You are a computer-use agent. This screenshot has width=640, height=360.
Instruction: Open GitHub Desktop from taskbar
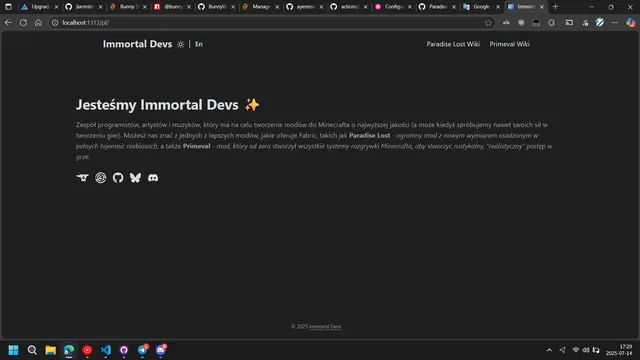click(124, 350)
